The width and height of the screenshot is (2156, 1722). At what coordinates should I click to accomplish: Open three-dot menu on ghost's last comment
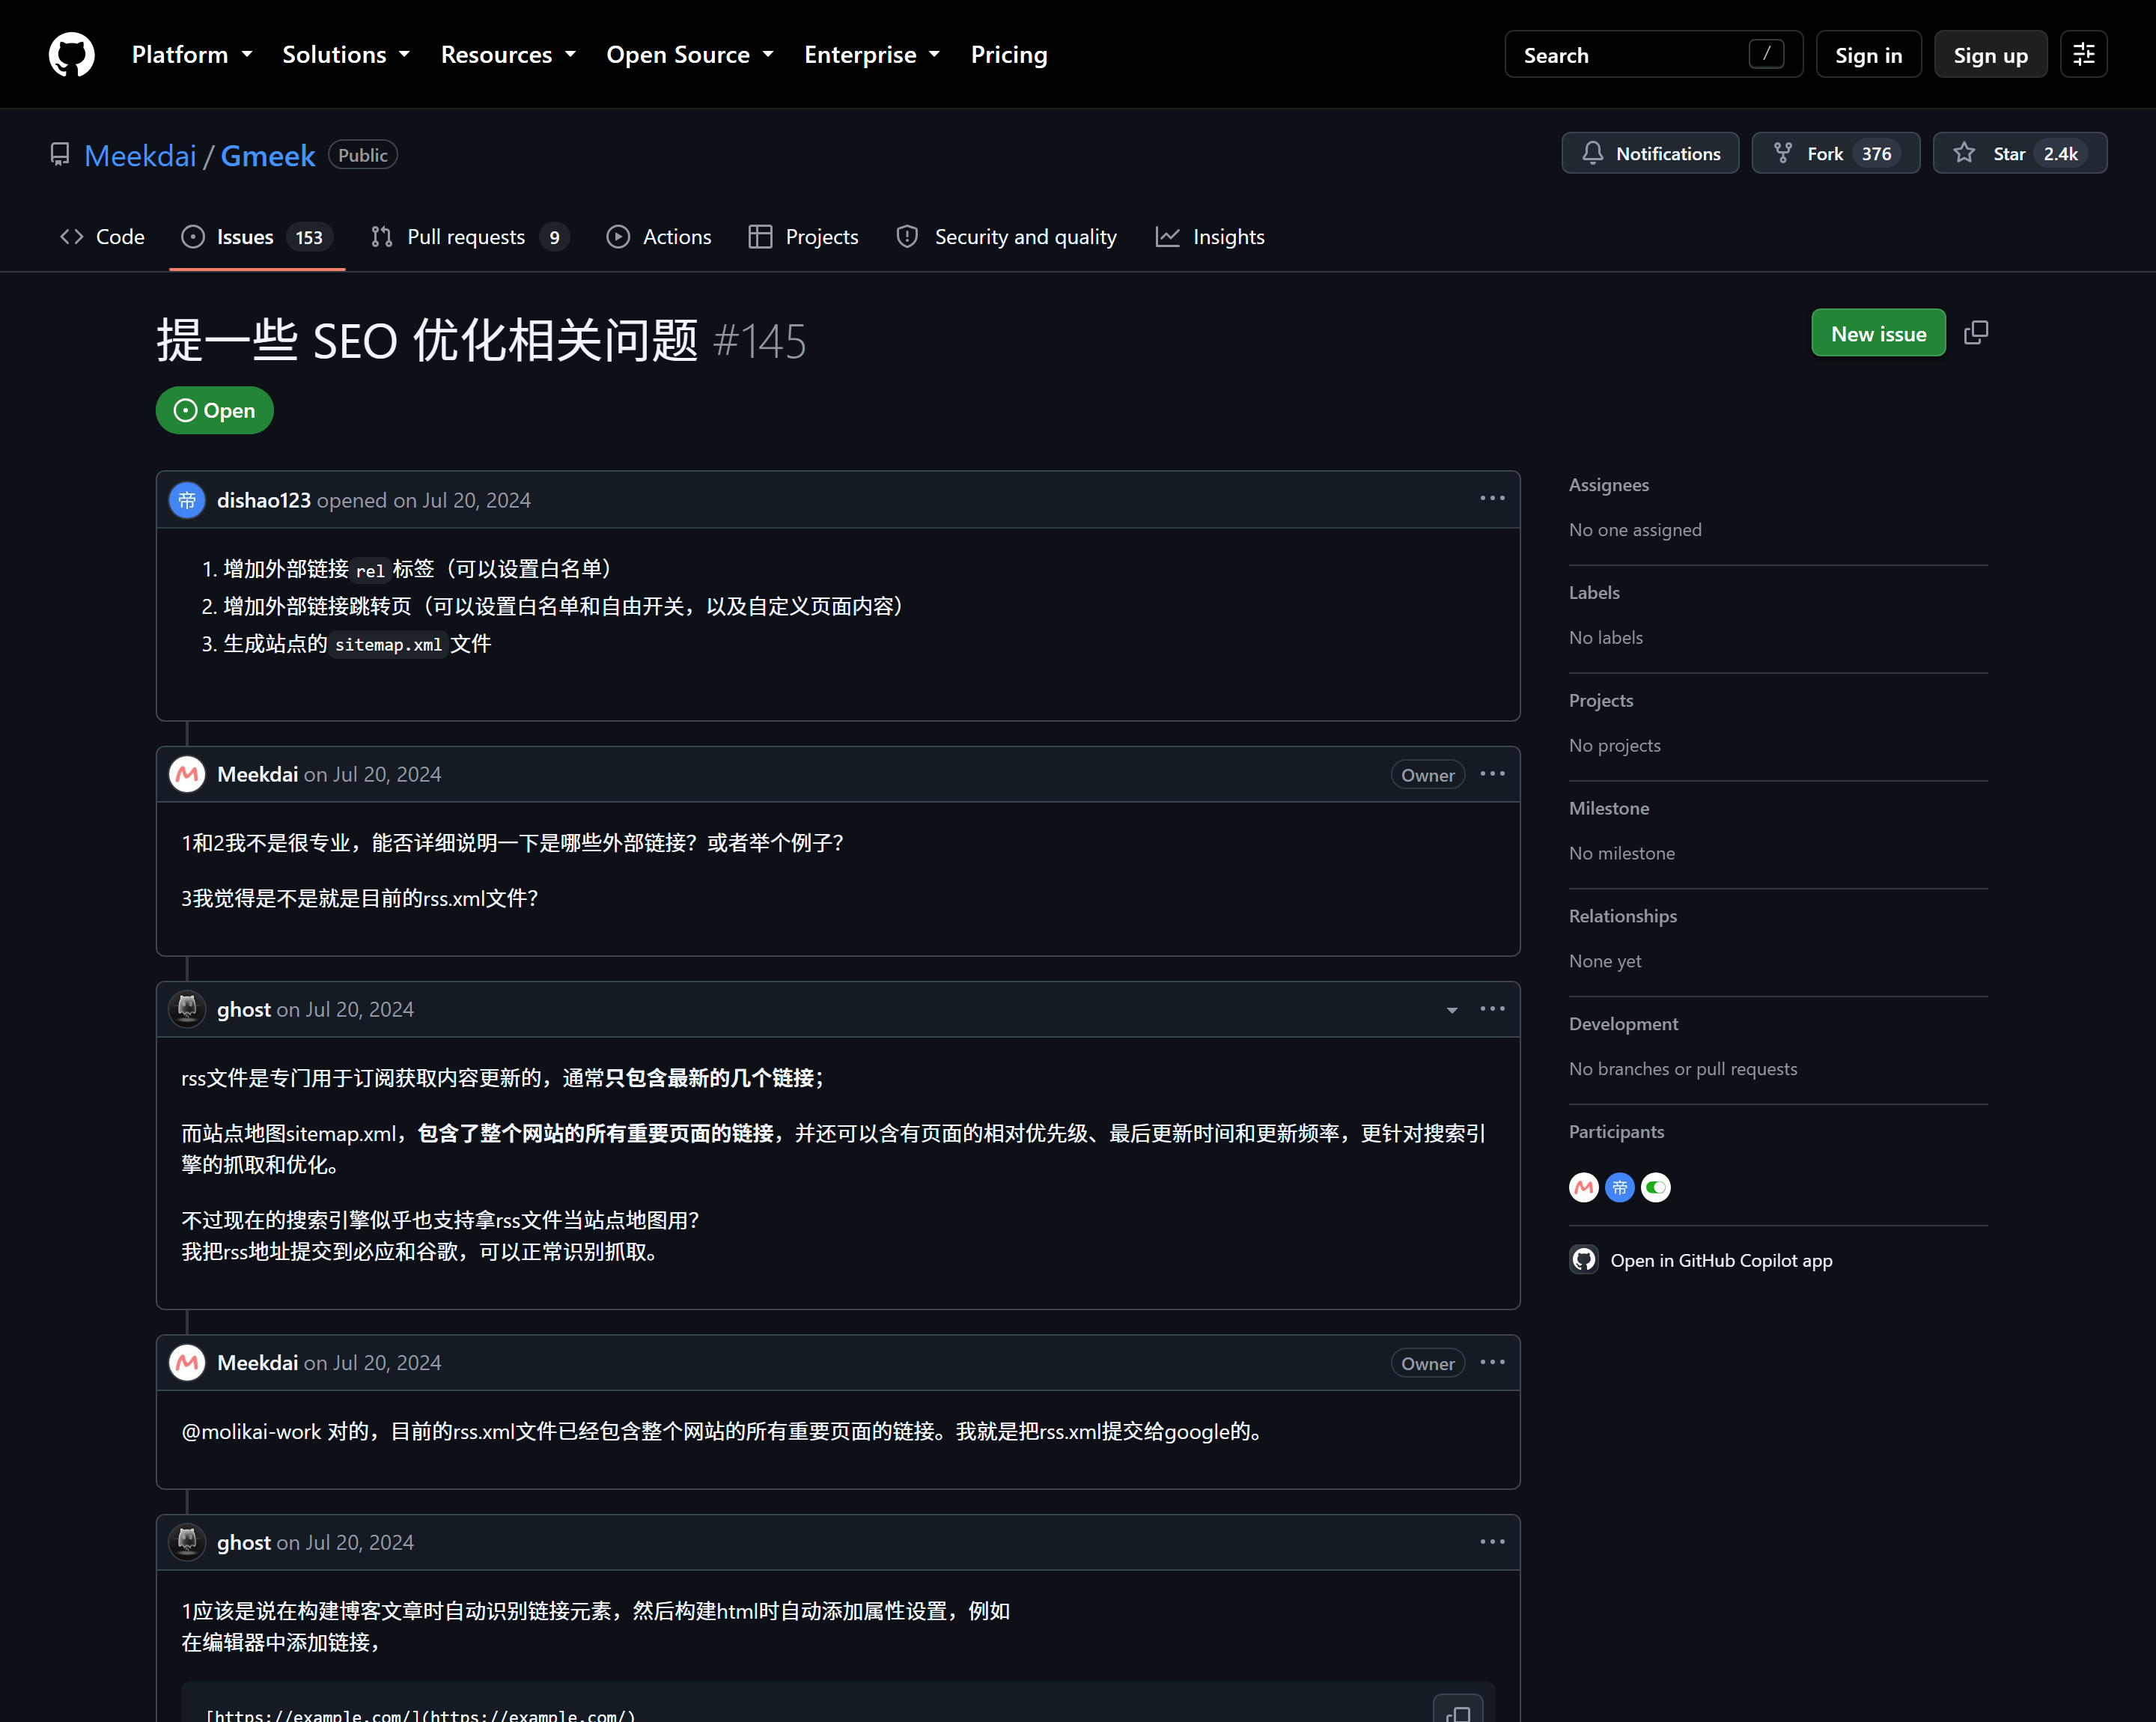(x=1492, y=1542)
